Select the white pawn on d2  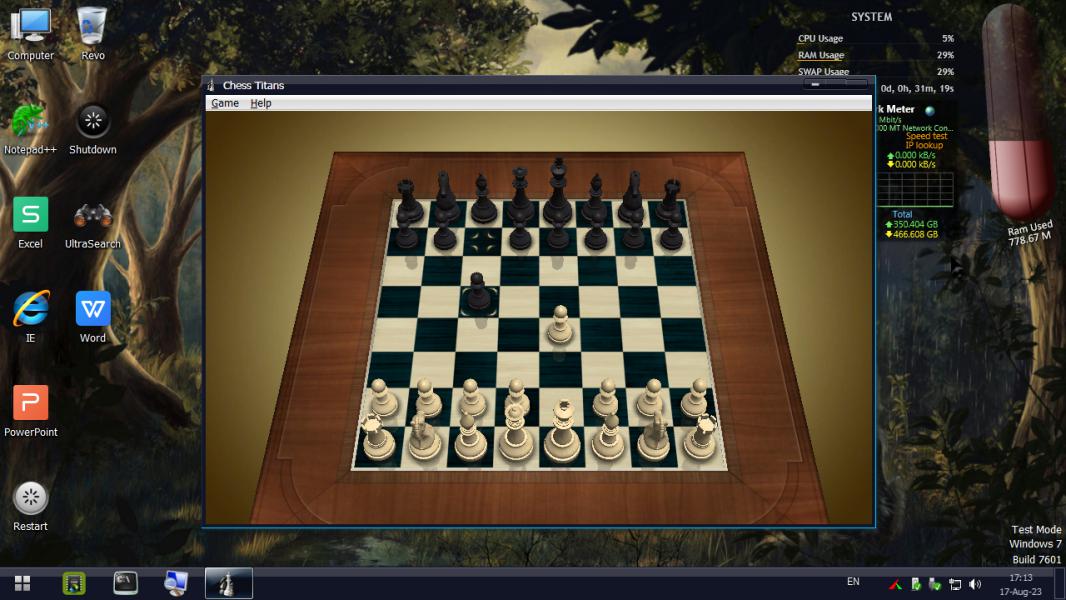click(516, 395)
